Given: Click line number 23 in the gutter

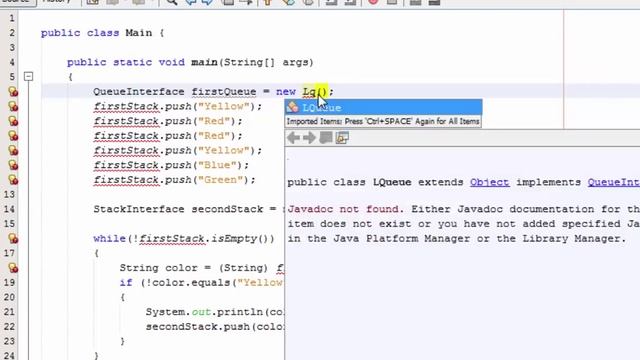Looking at the screenshot, I should 9,341.
